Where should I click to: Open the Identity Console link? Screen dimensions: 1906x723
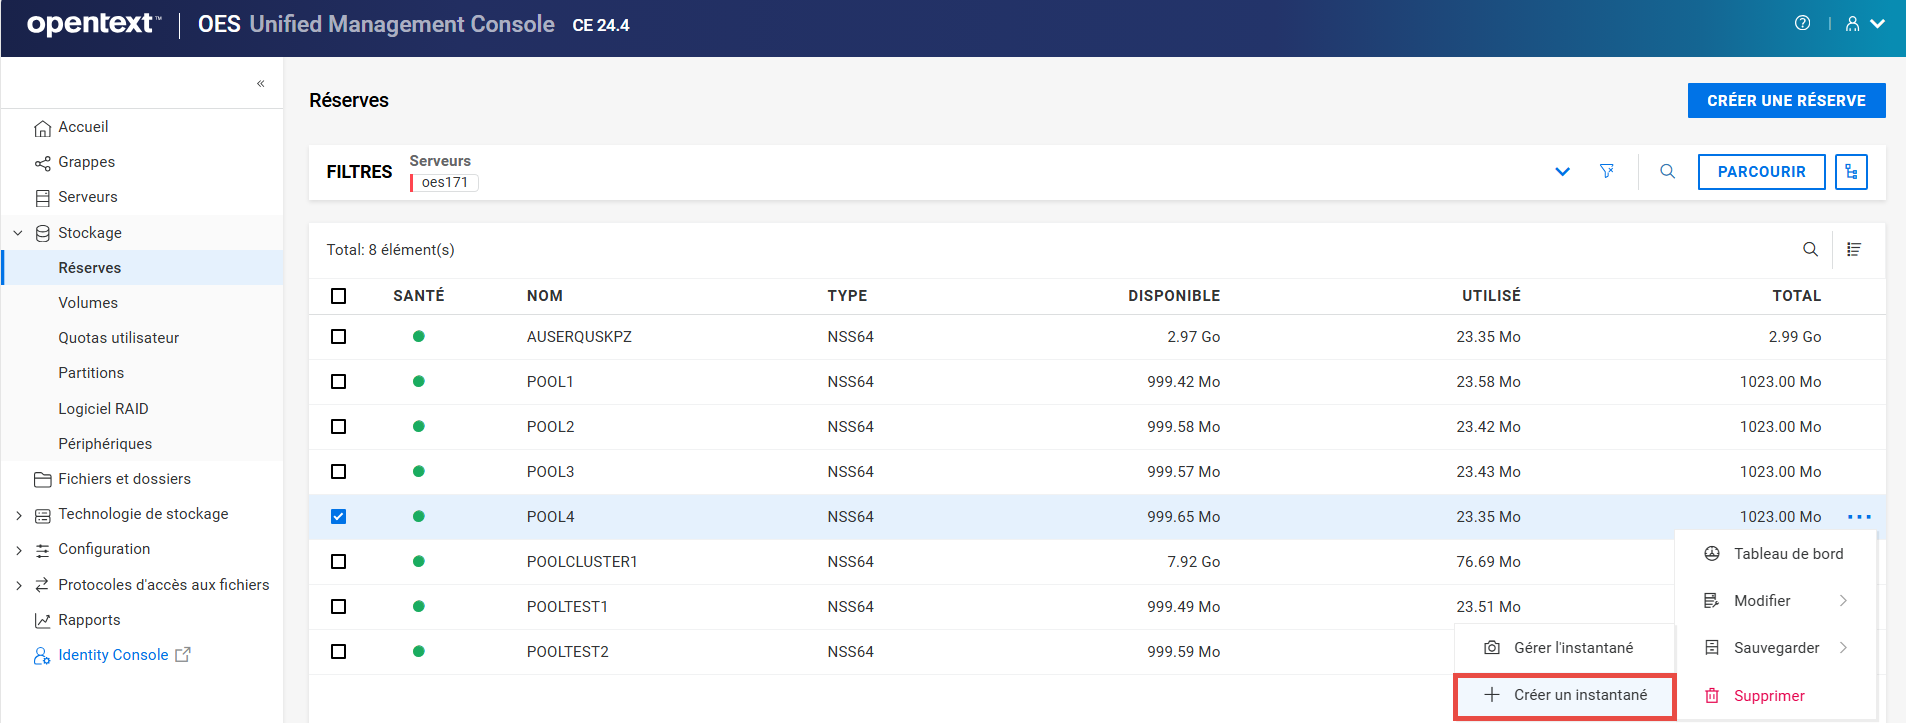pyautogui.click(x=113, y=655)
